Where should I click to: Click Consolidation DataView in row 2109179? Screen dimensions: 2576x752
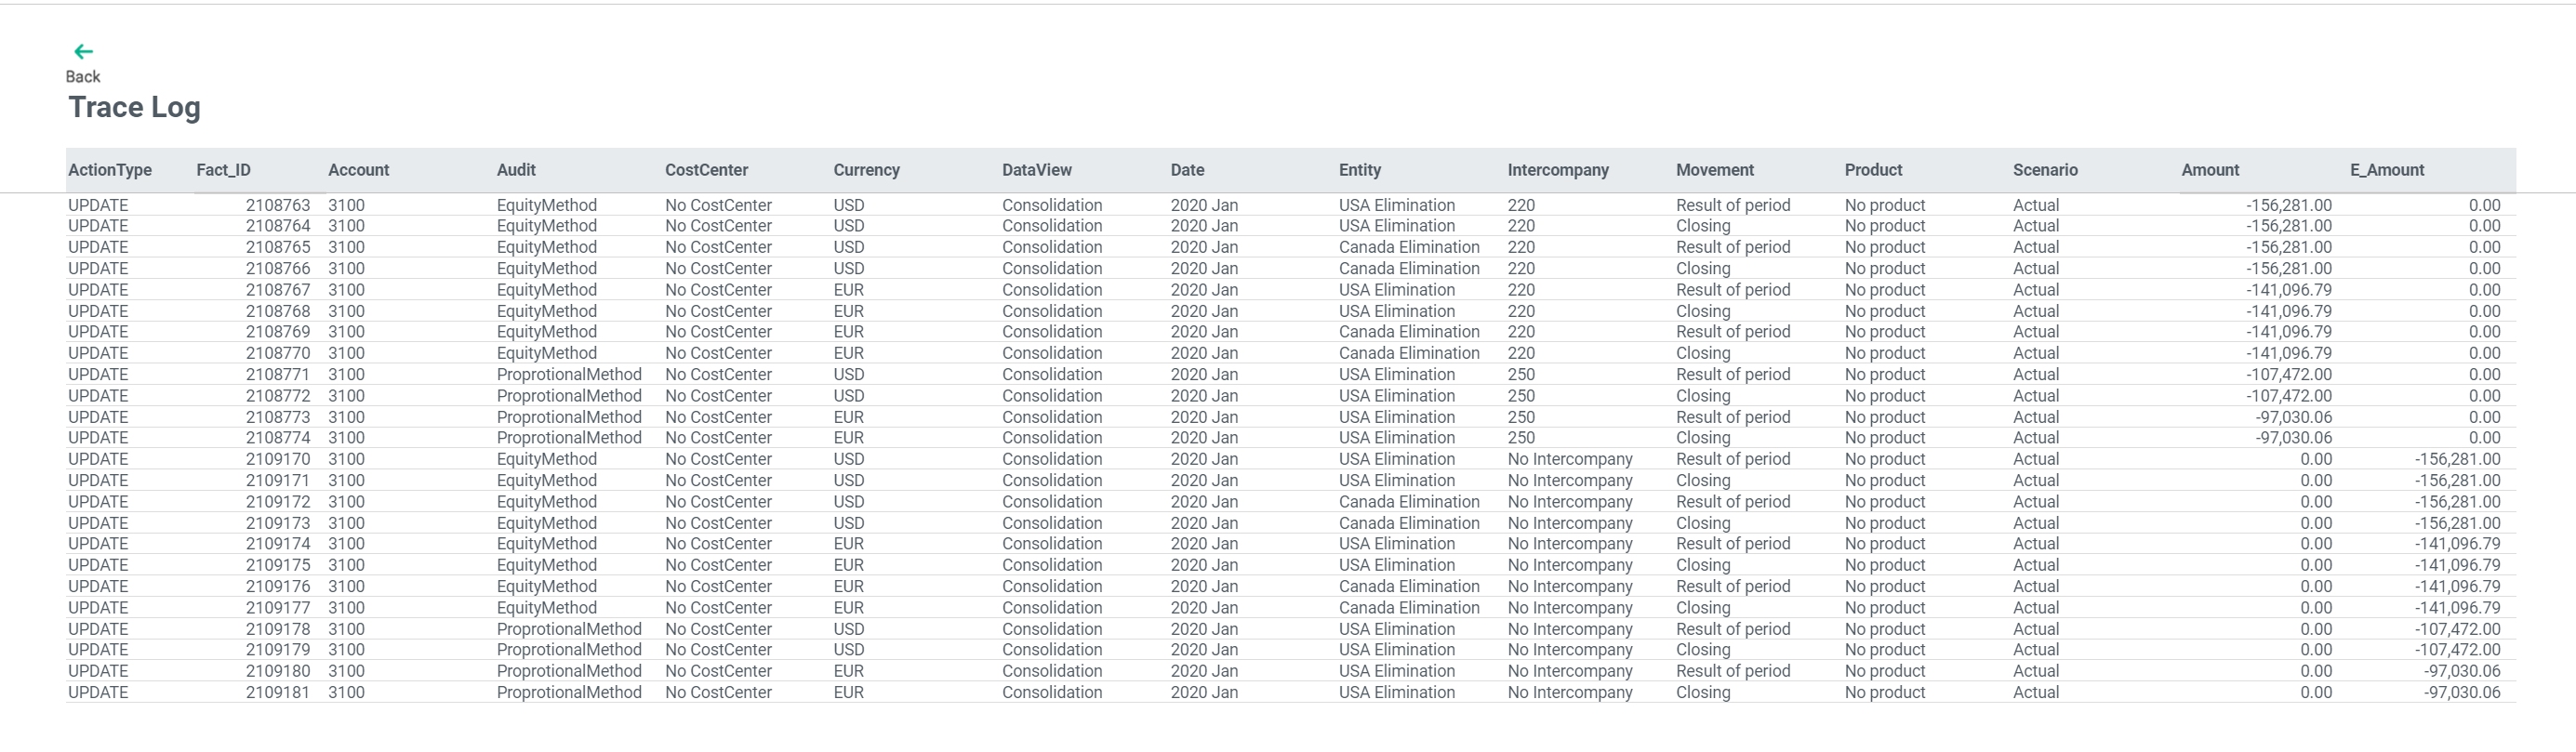coord(1052,650)
